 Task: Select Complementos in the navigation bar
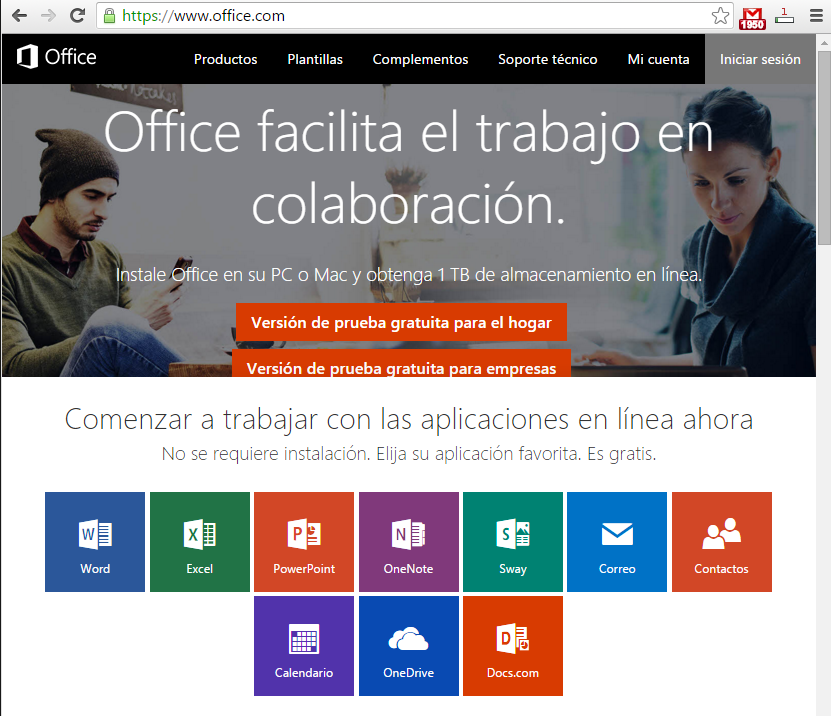(420, 59)
